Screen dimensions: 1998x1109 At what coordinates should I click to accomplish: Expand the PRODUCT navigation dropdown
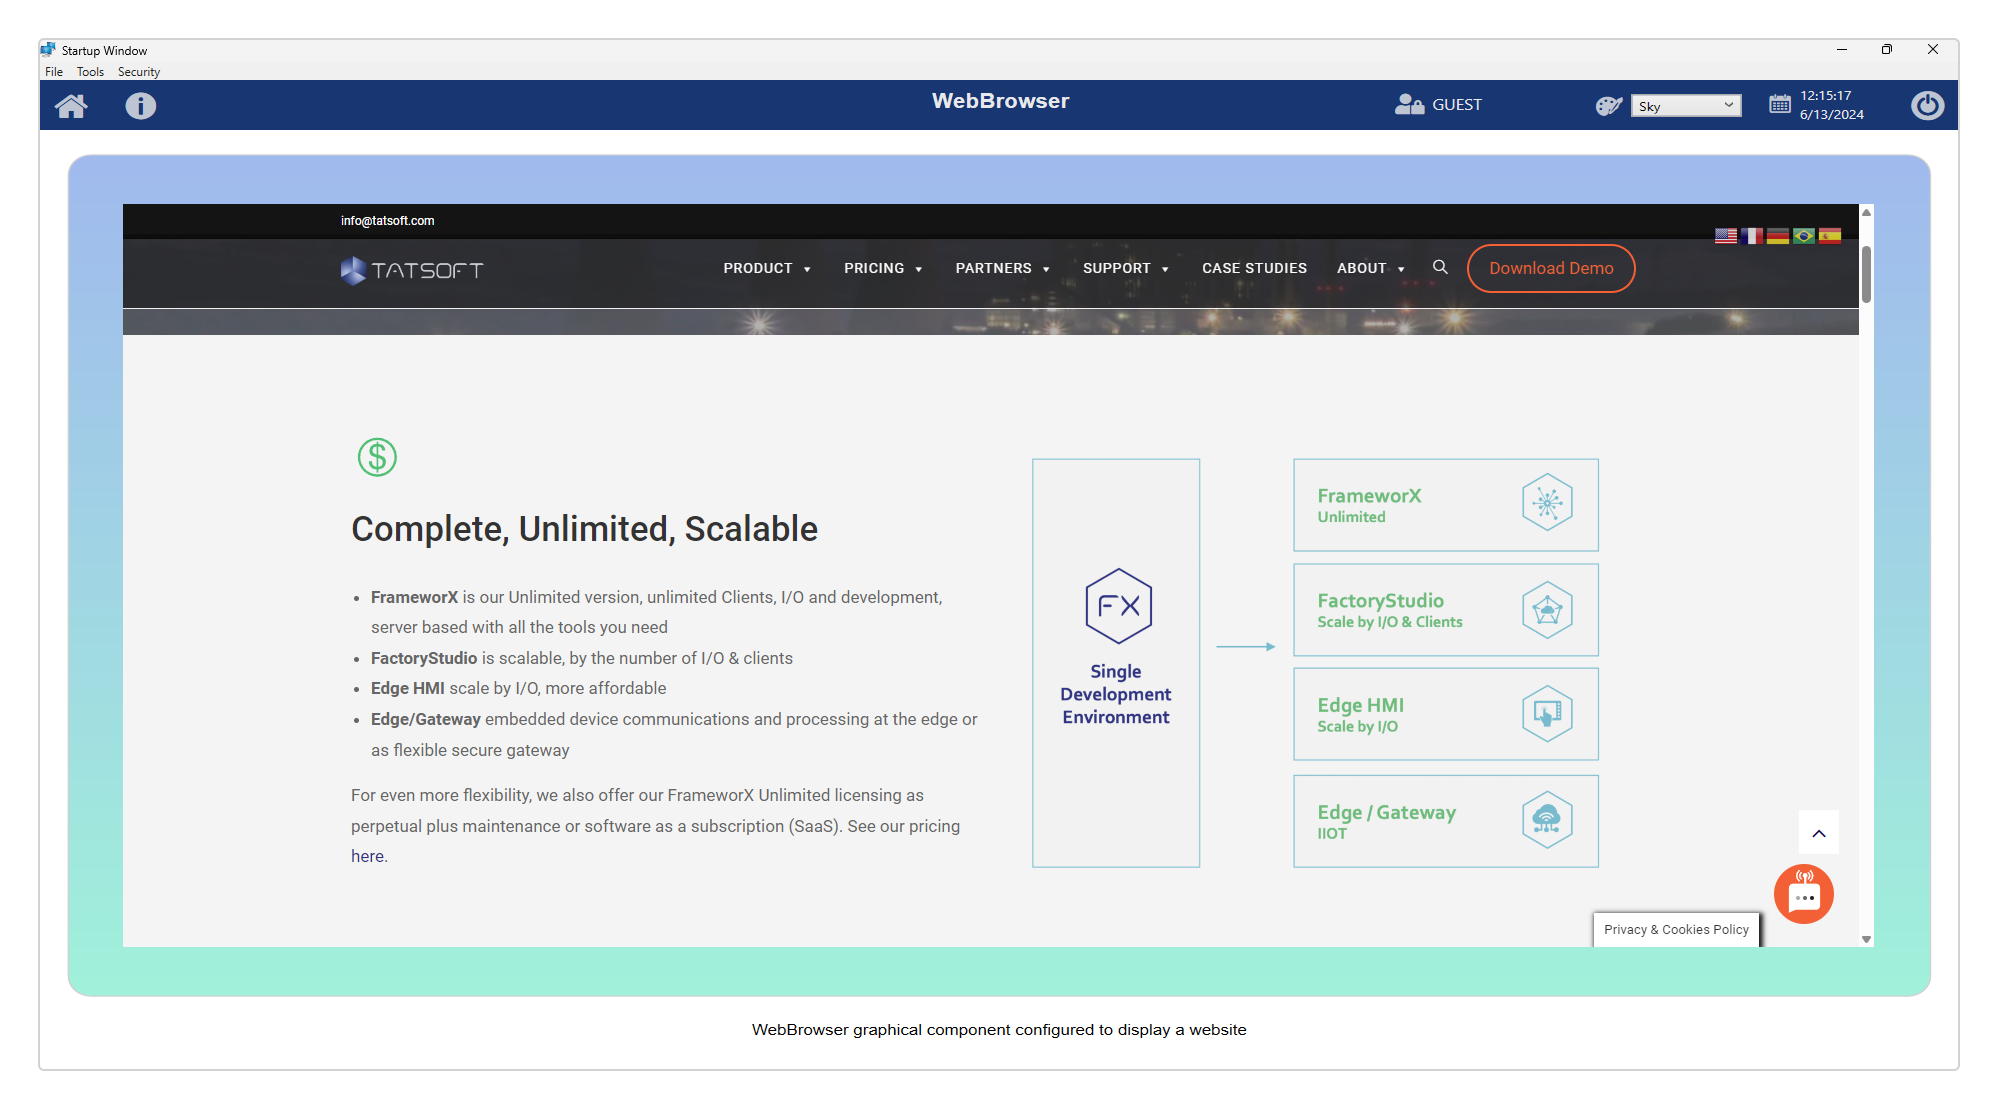pyautogui.click(x=766, y=268)
